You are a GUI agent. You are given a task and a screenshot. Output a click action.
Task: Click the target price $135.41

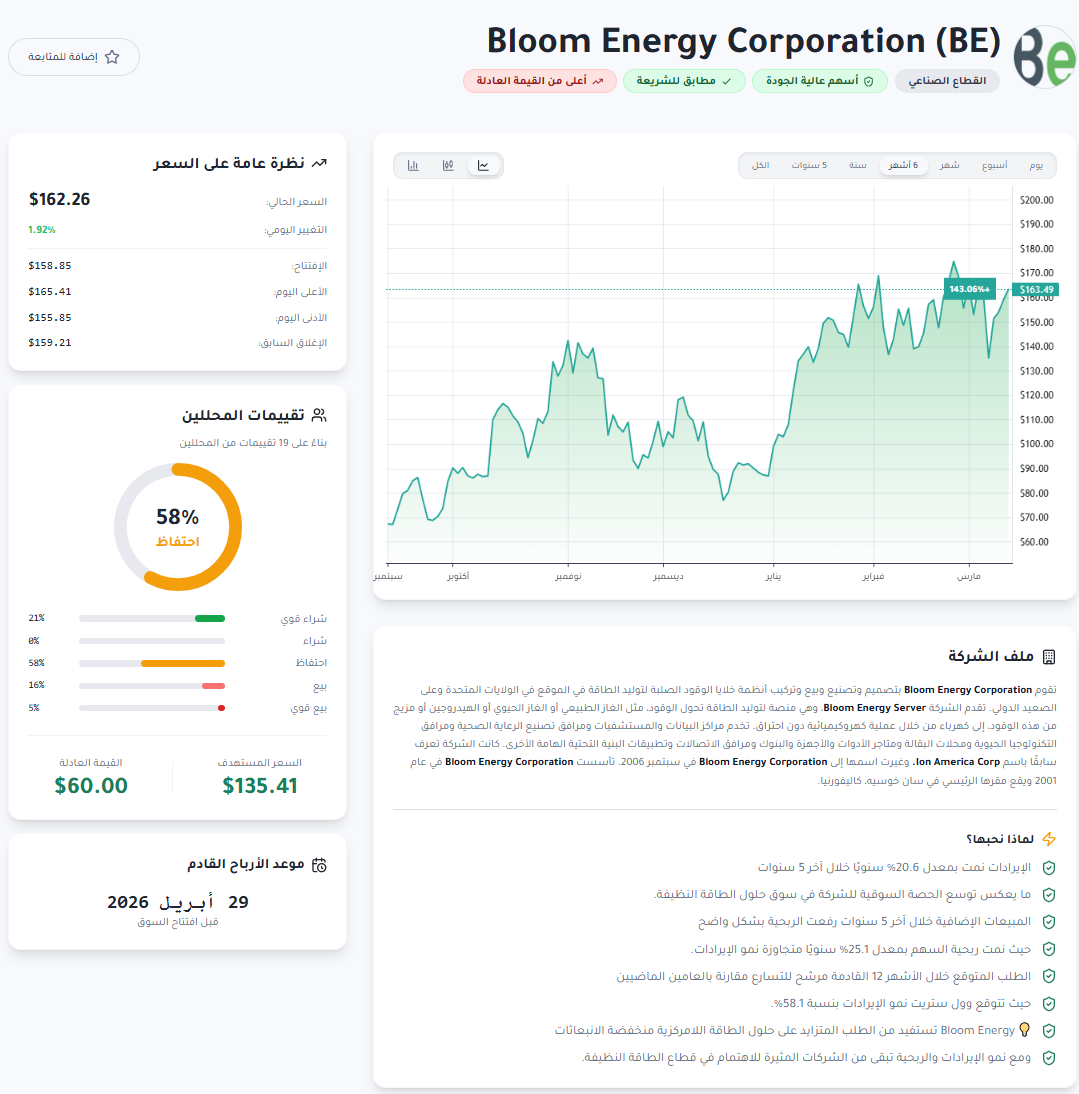click(259, 786)
